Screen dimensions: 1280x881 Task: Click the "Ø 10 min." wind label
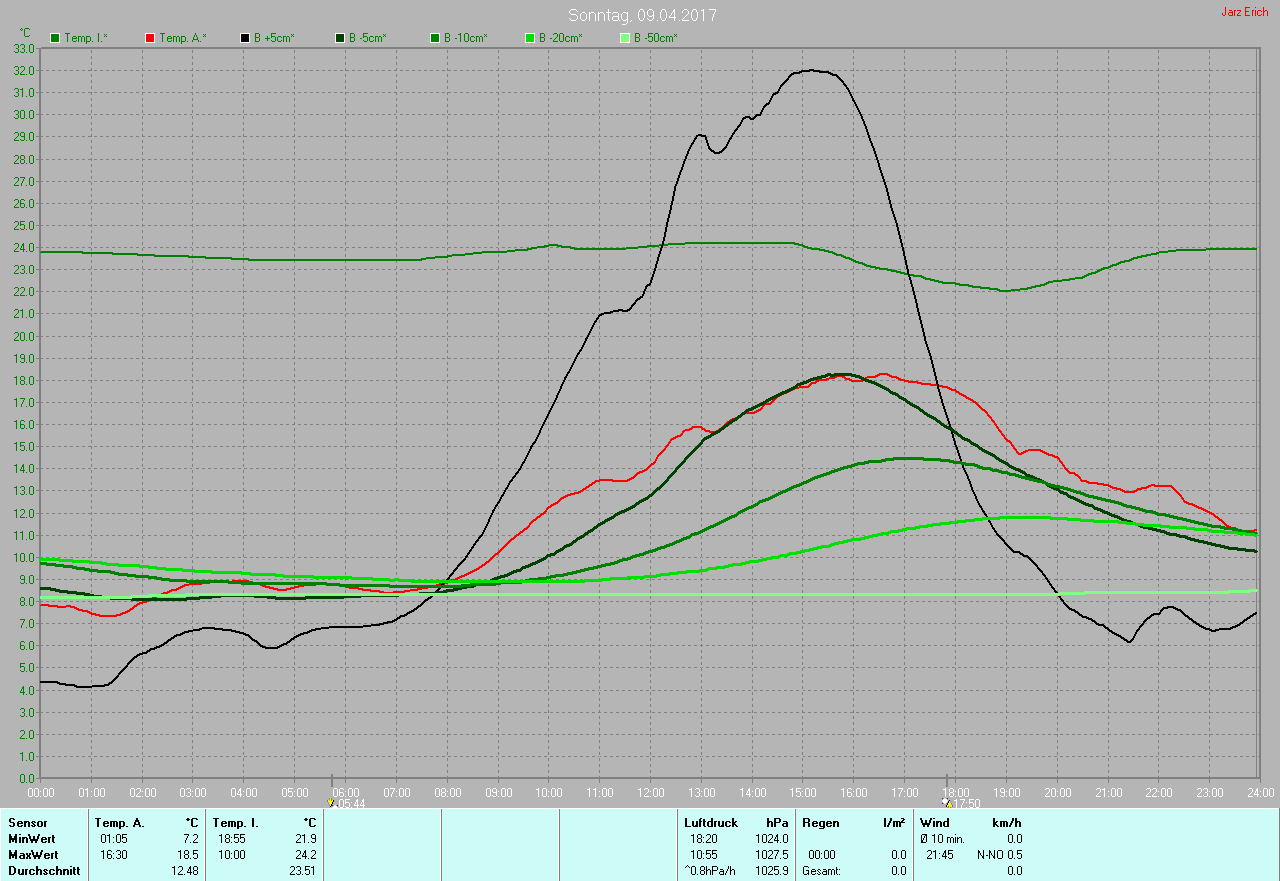942,839
